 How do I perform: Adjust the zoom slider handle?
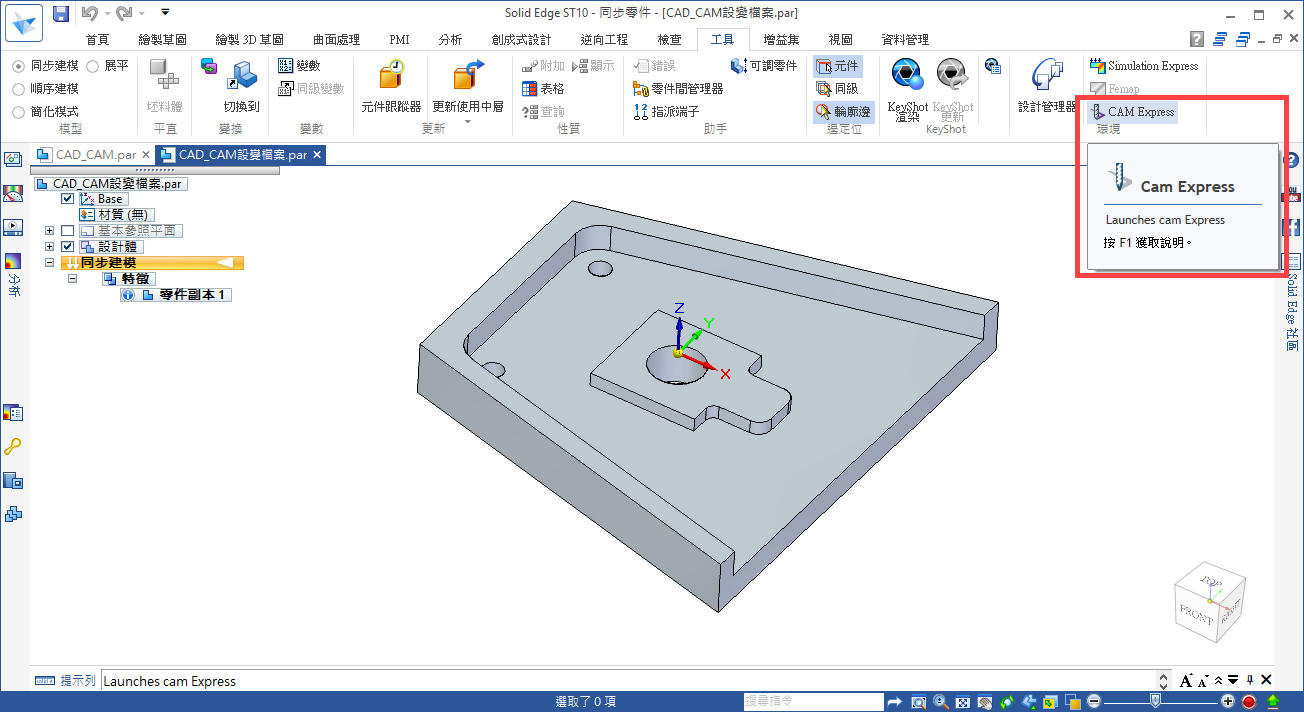[x=1157, y=702]
